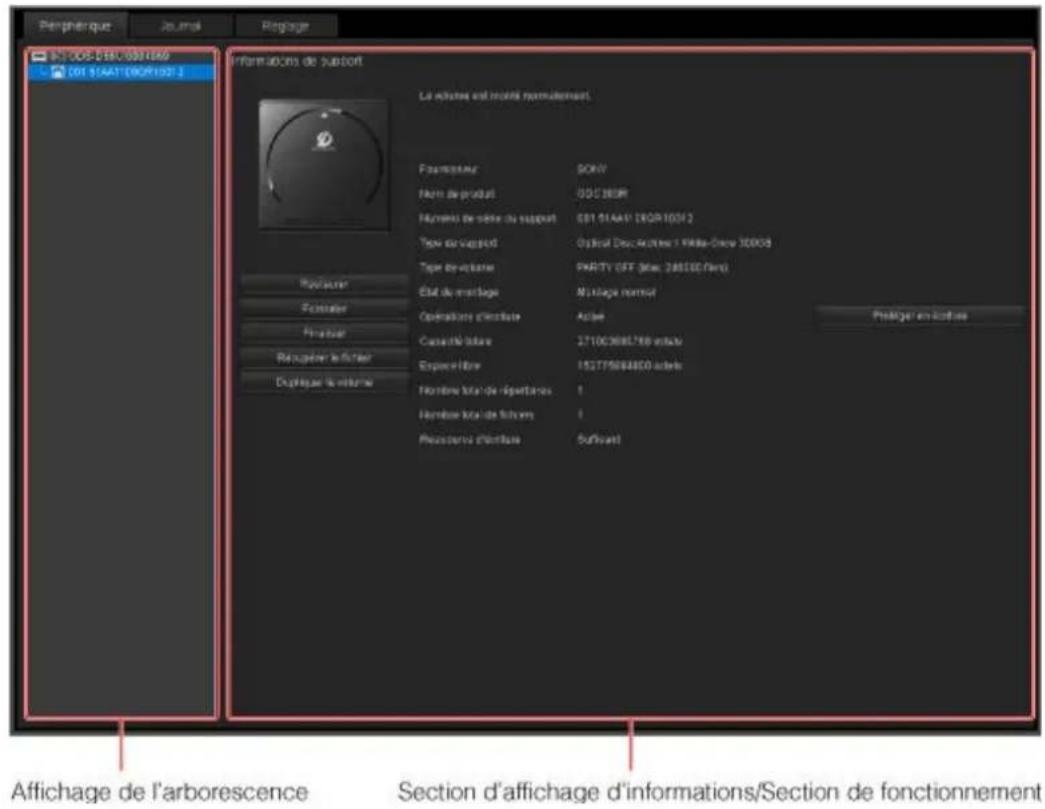Click the Optical Disc Archive media type value
Screen dimensions: 1045x809
coord(674,243)
